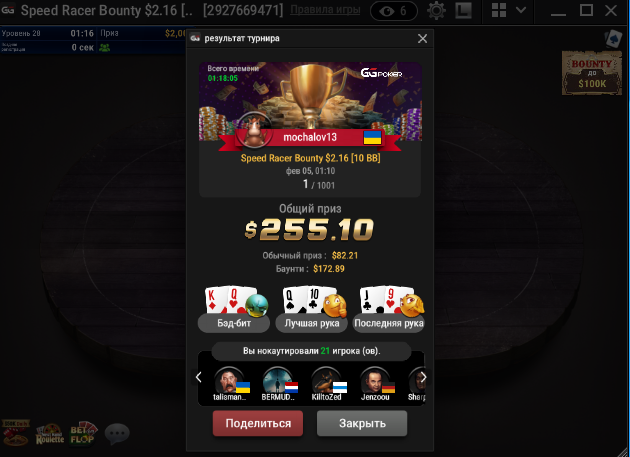The width and height of the screenshot is (630, 457).
Task: Open the settings gear icon
Action: 436,10
